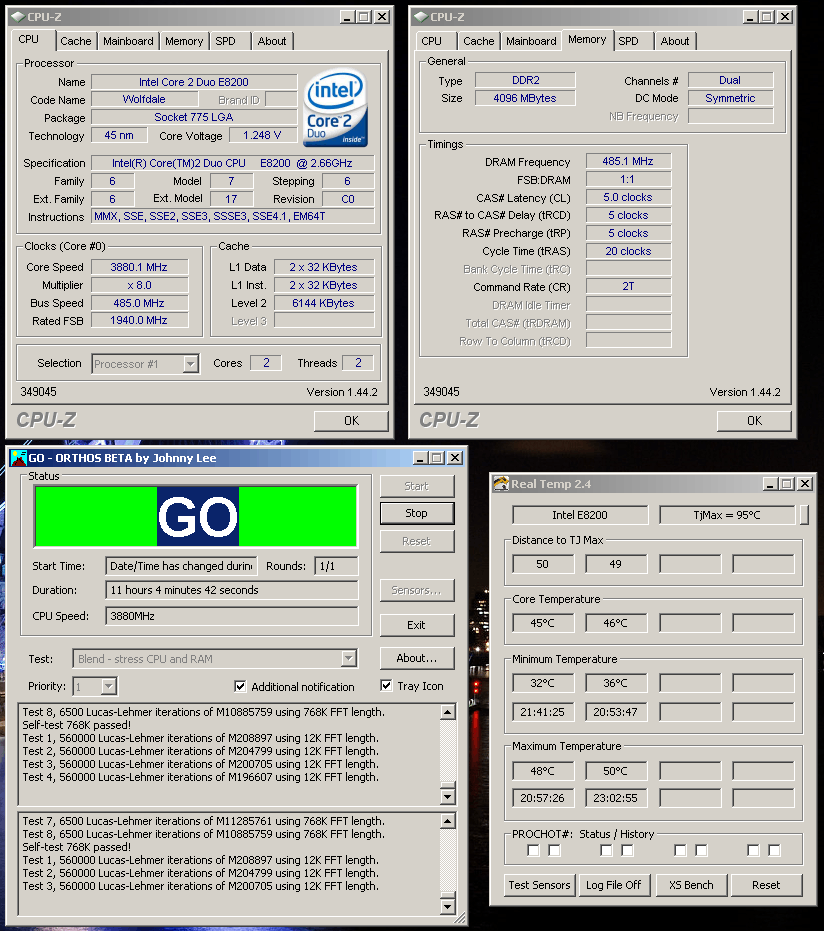Screen dimensions: 824x931
Task: Click the resize grip of ORTHOS window
Action: [x=460, y=919]
